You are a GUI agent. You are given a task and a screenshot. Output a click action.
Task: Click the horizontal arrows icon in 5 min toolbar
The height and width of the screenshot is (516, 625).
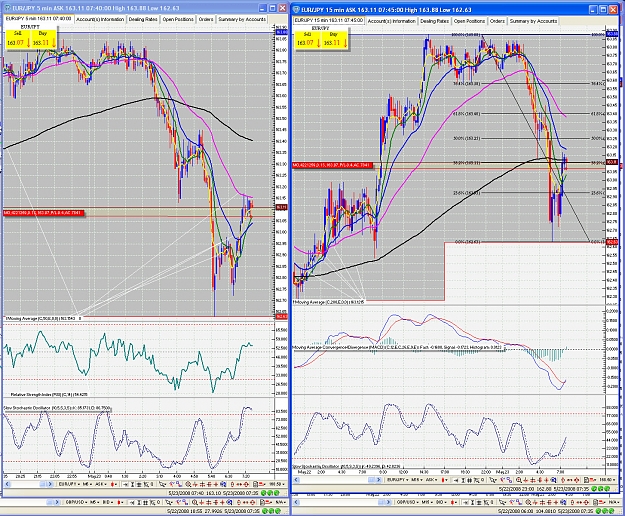point(239,484)
